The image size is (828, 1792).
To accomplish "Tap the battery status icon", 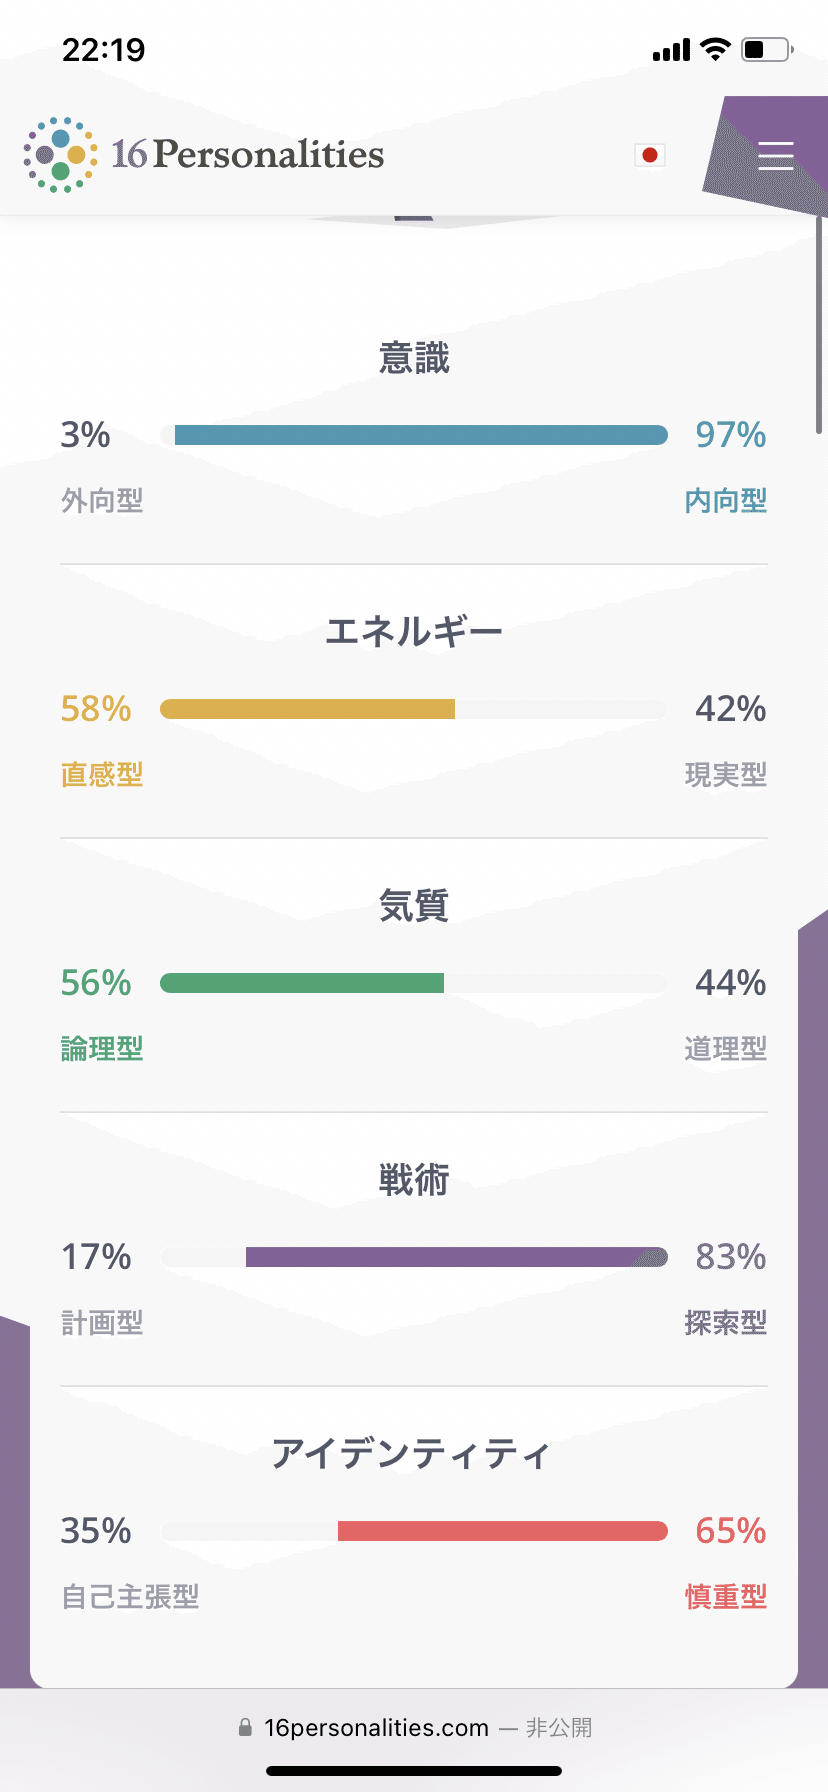I will point(766,49).
